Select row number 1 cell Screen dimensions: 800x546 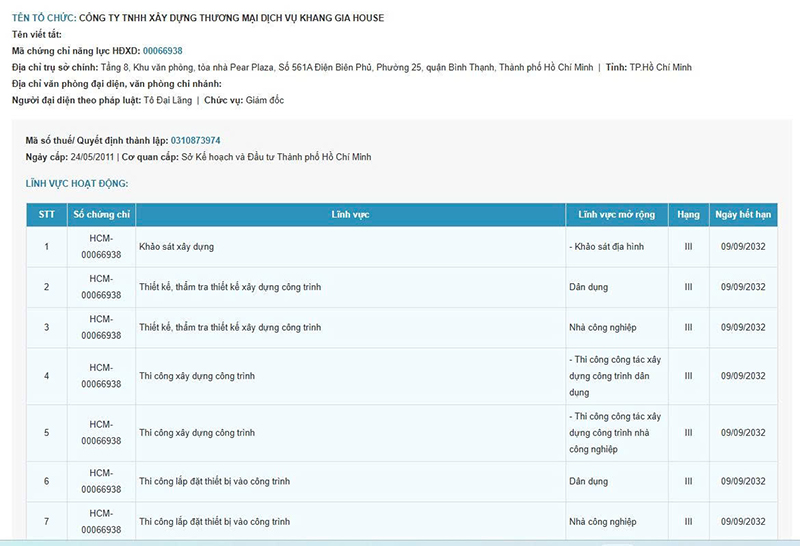[x=46, y=246]
